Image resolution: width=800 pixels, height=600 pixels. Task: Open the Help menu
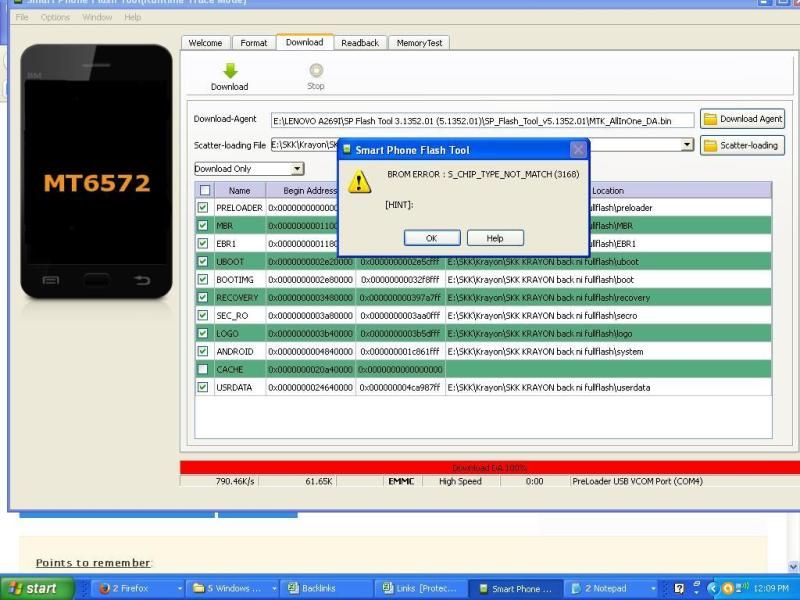(x=133, y=17)
